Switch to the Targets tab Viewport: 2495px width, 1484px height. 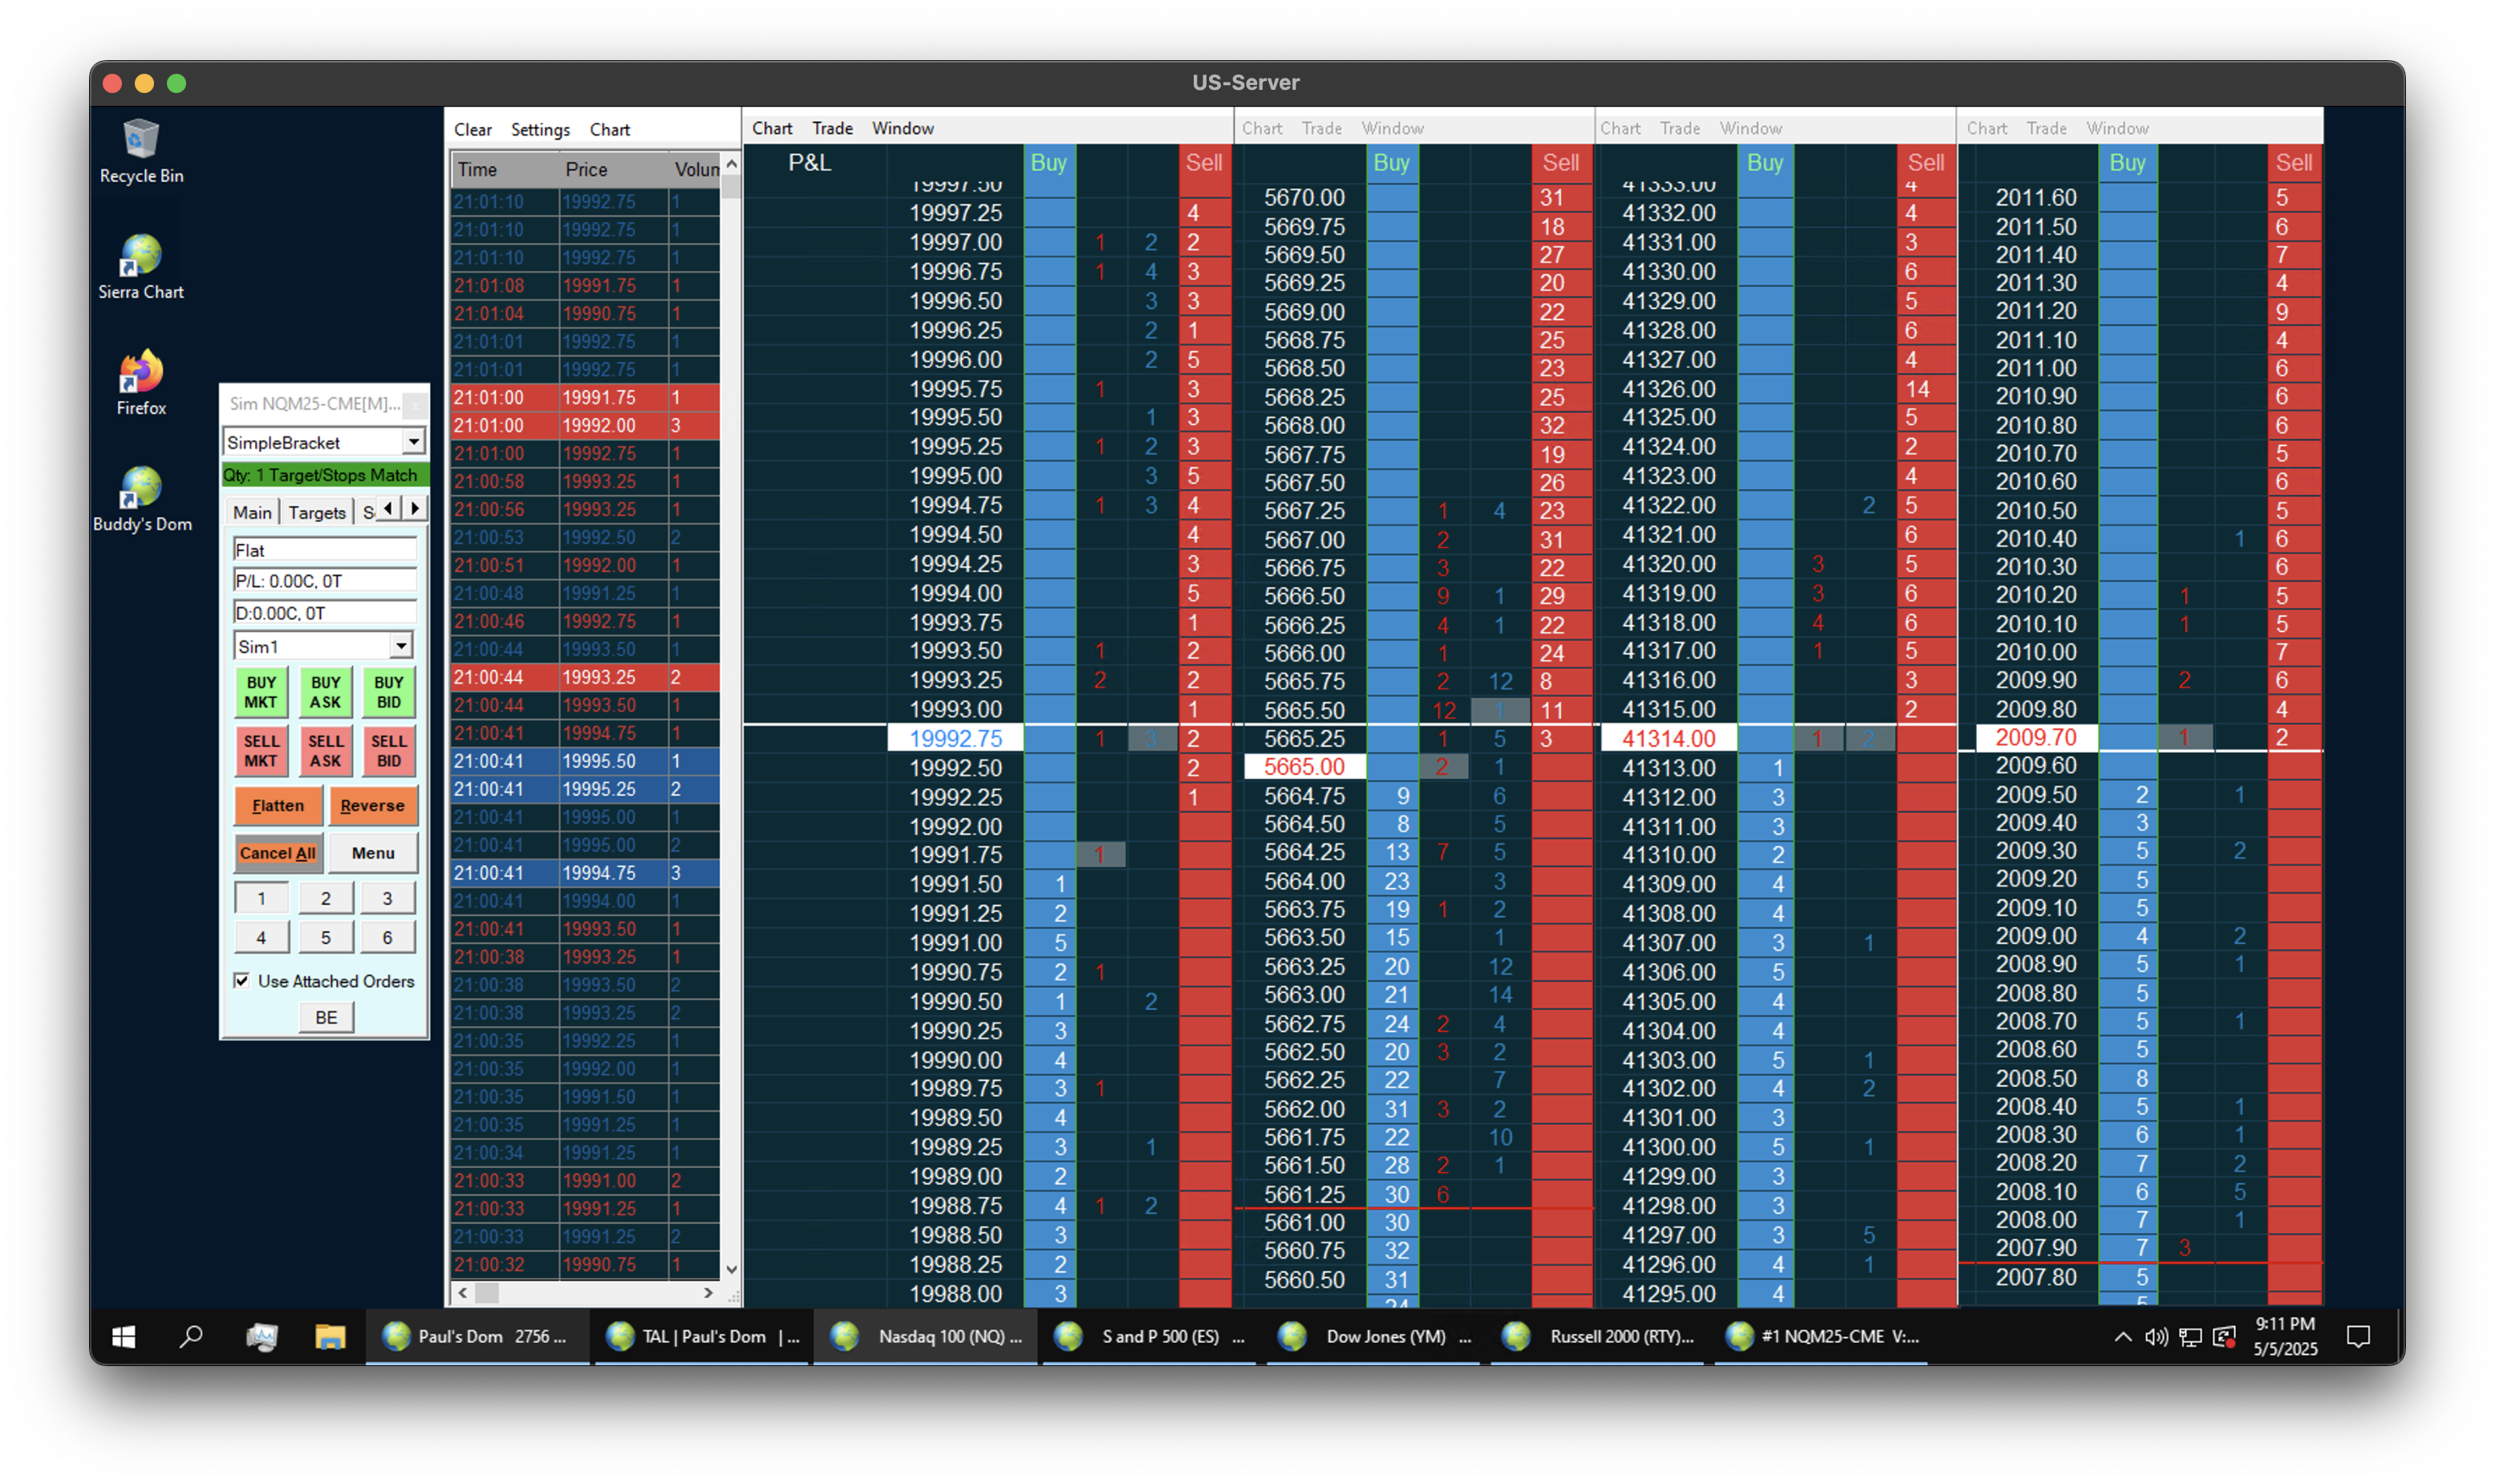[x=316, y=512]
